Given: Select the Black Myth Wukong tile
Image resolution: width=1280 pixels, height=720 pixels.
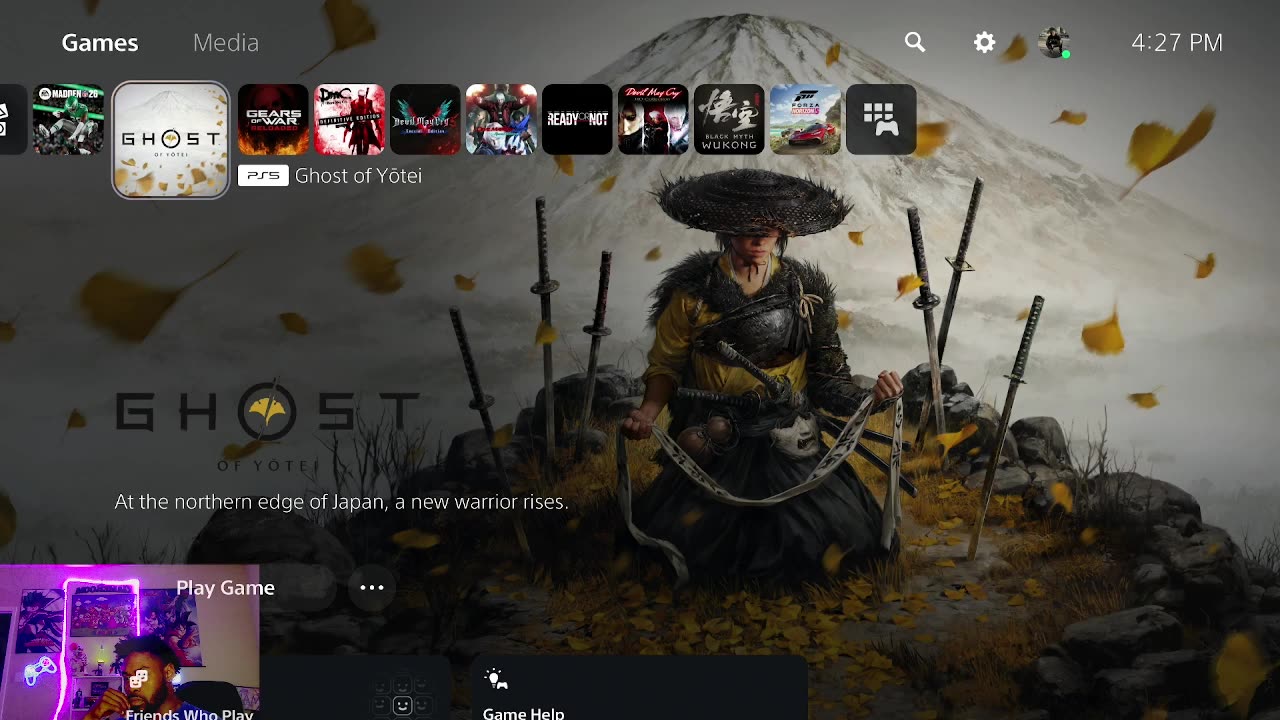Looking at the screenshot, I should (x=729, y=120).
